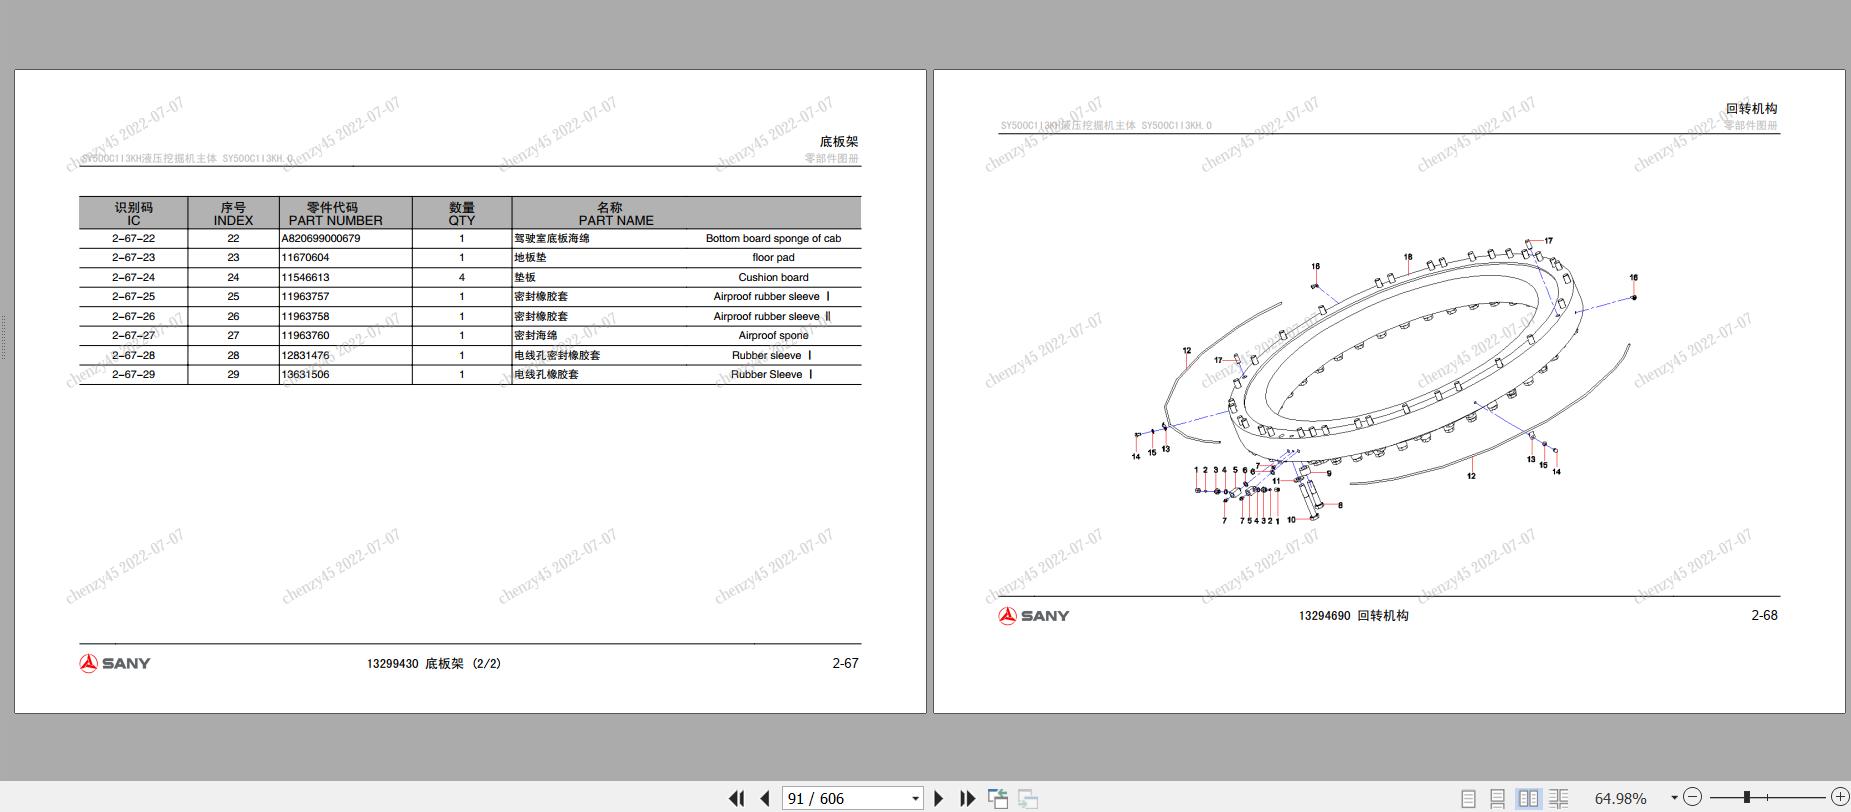Switch to continuous facing view
This screenshot has height=812, width=1851.
point(1558,798)
